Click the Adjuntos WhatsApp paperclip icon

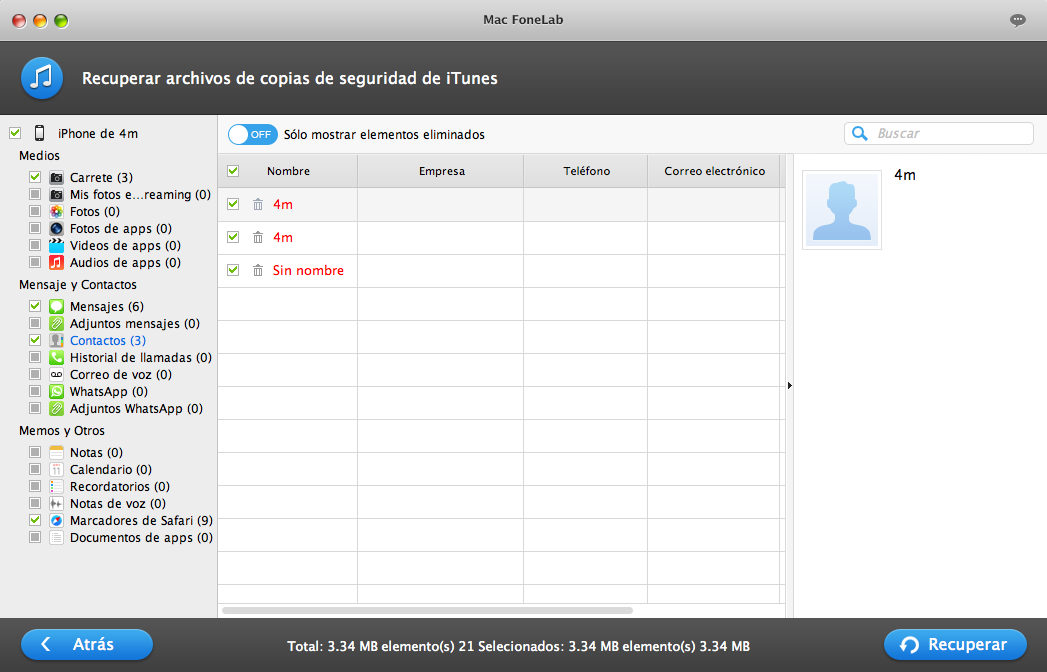(57, 409)
